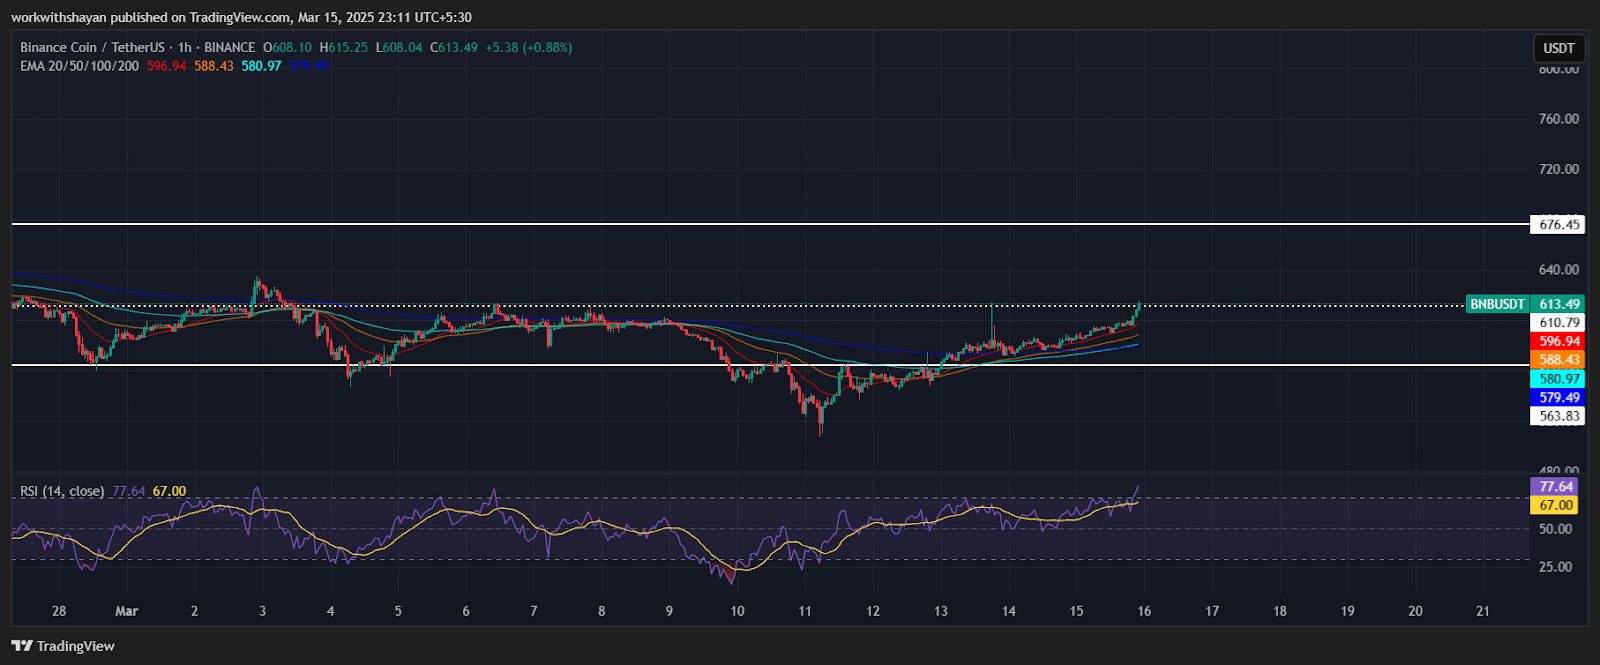Expand the RSI (14, close) indicator legend
1600x665 pixels.
(62, 491)
